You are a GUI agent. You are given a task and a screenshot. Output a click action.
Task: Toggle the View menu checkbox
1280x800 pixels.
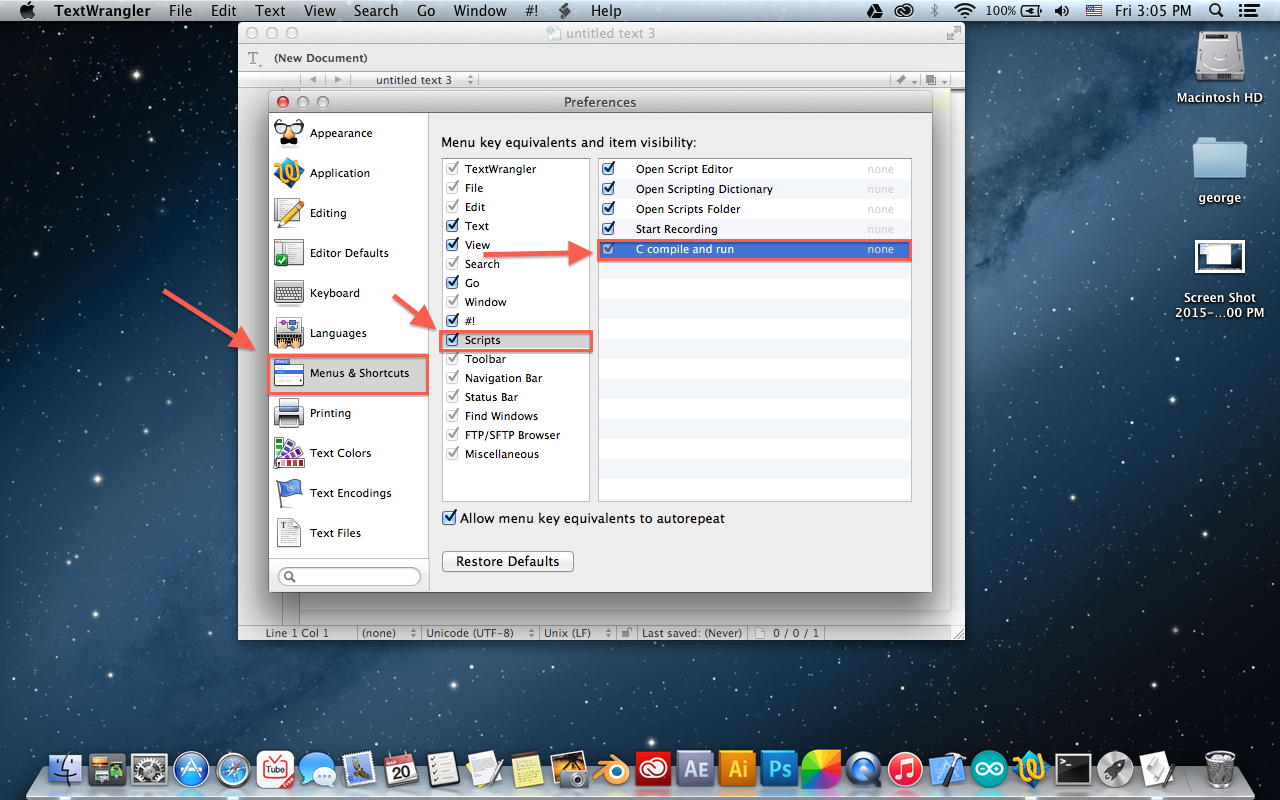[x=453, y=244]
